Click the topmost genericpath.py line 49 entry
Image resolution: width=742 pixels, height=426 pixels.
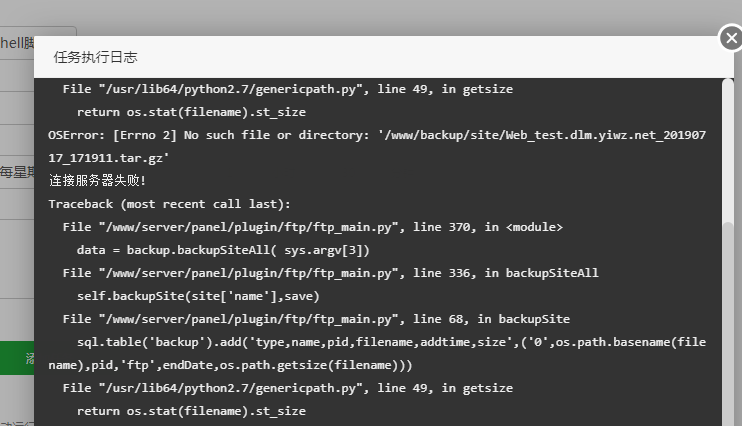pos(287,89)
